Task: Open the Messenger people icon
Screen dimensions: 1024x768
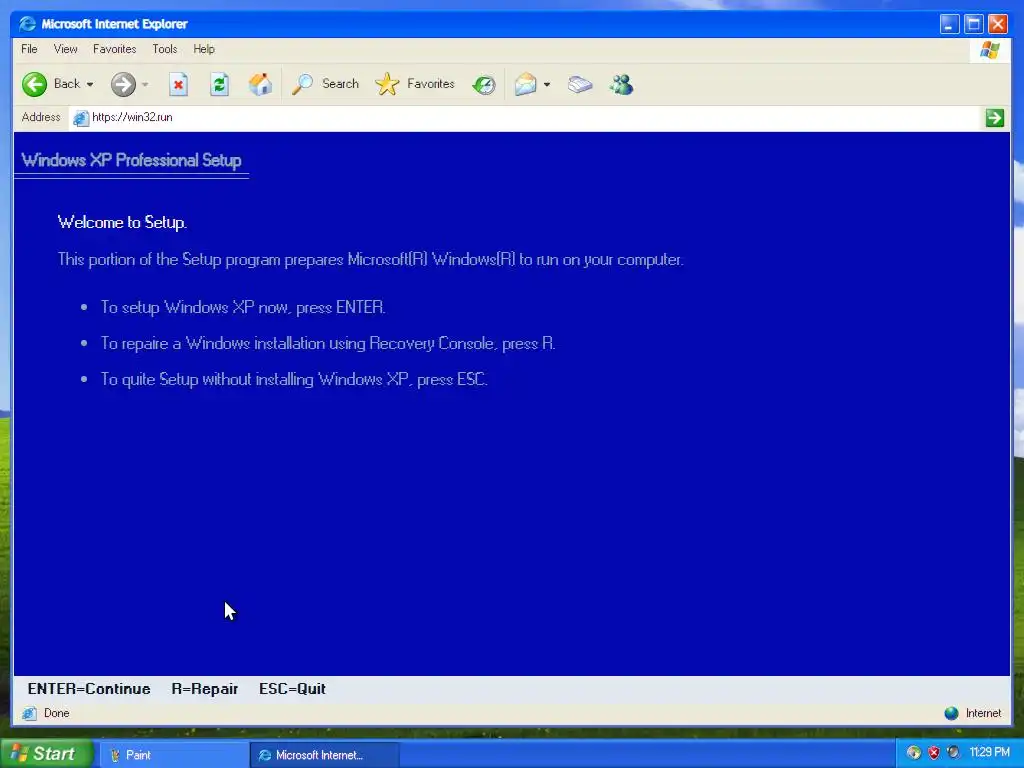Action: [621, 84]
